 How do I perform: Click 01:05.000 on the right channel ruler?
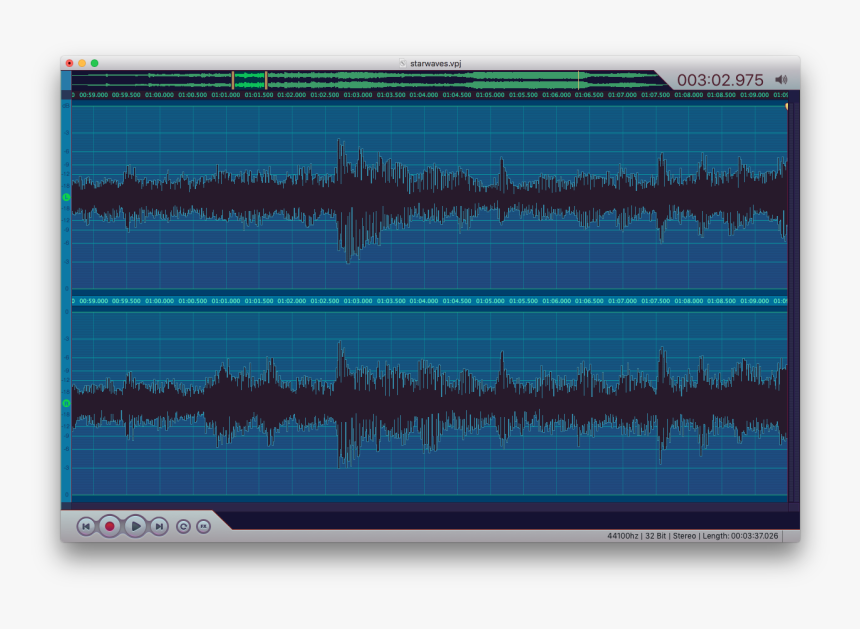pos(490,301)
